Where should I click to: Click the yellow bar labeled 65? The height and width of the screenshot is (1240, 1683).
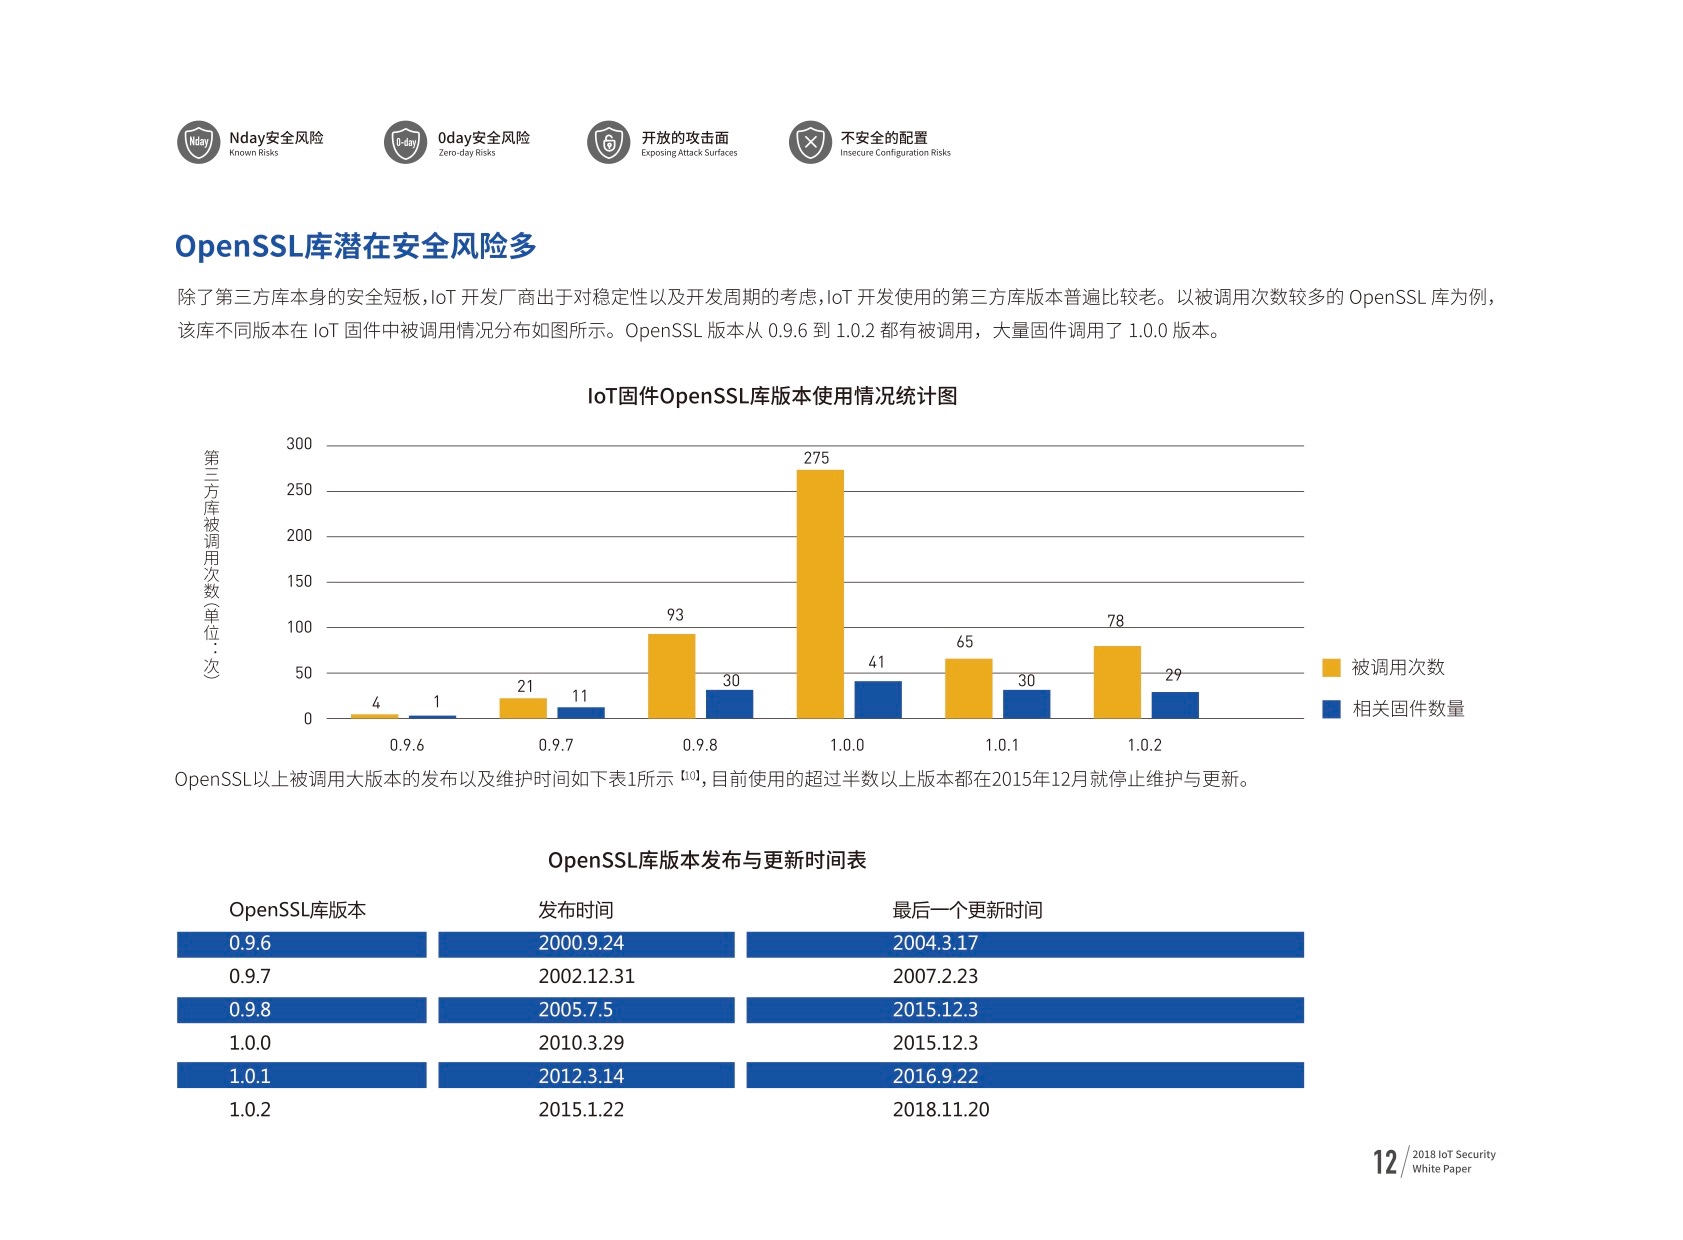(969, 688)
